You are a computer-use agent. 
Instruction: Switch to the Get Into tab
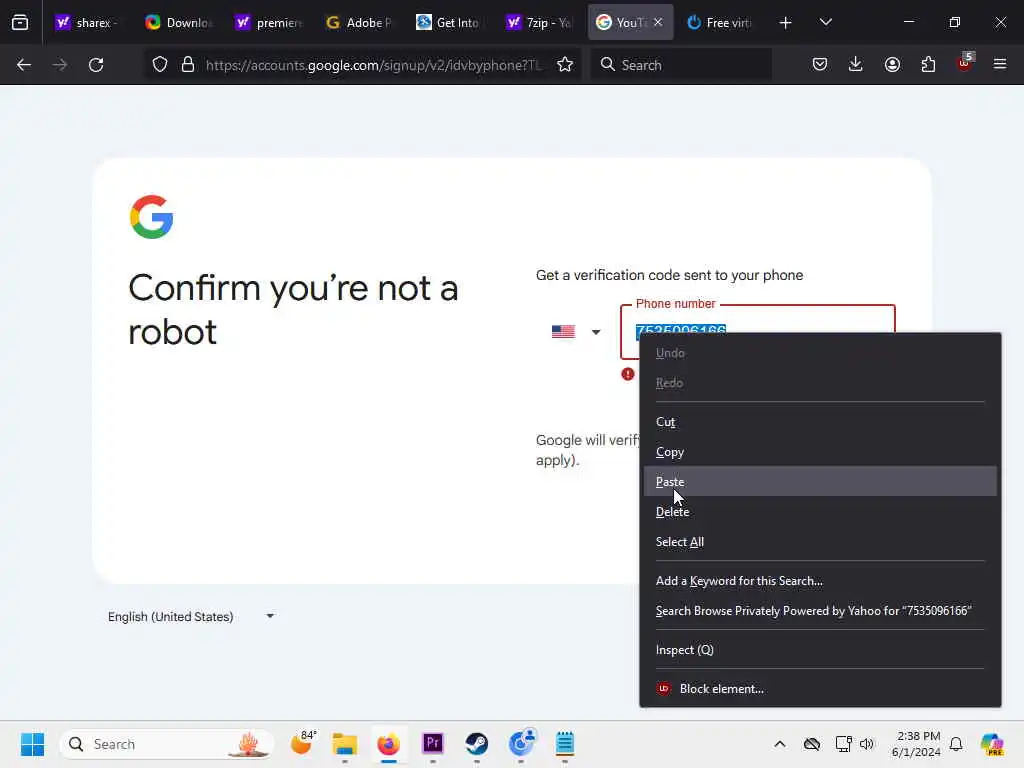point(449,23)
